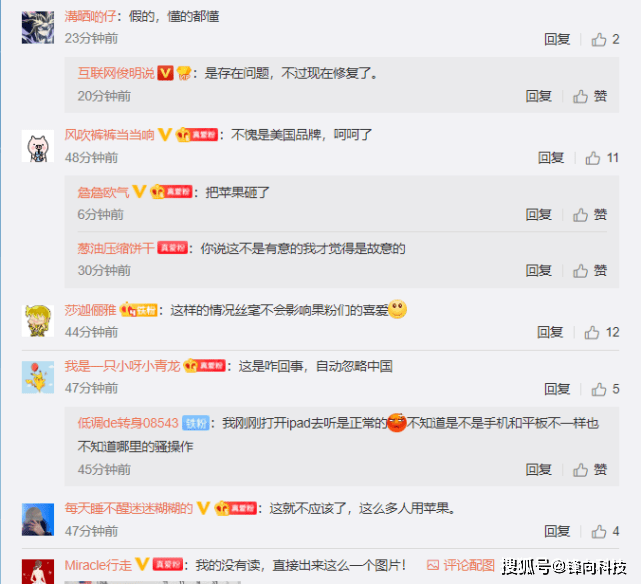Reply to the 45分钟前 nested comment
641x584 pixels.
pos(538,470)
